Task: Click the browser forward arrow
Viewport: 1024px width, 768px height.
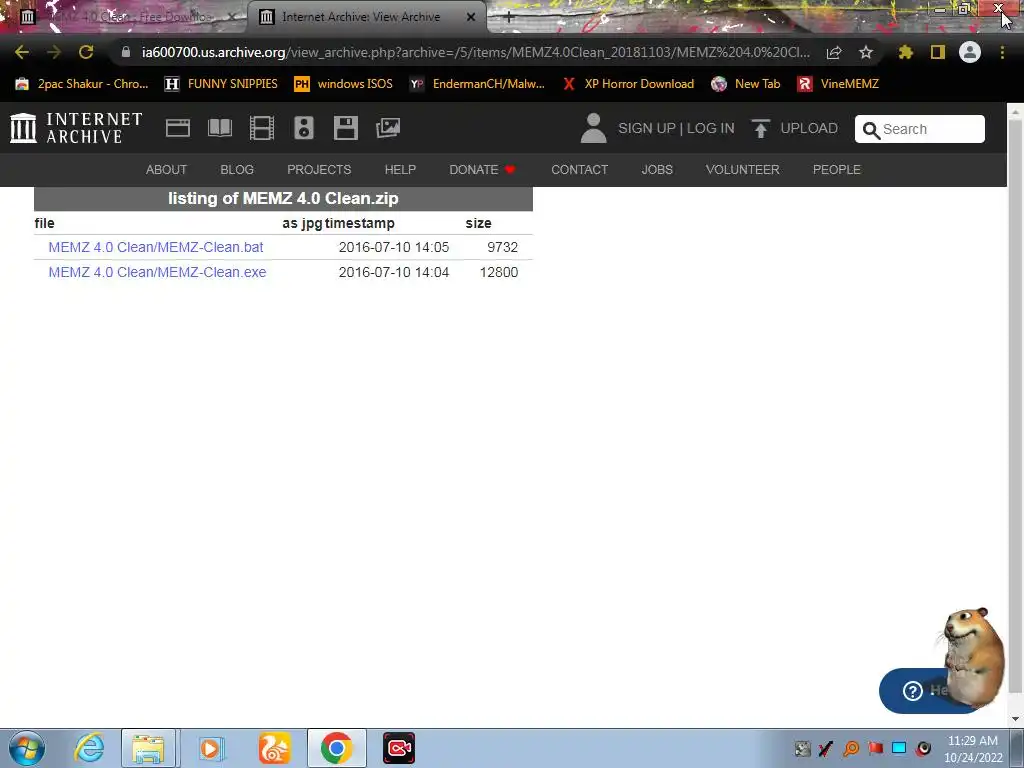Action: click(x=54, y=52)
